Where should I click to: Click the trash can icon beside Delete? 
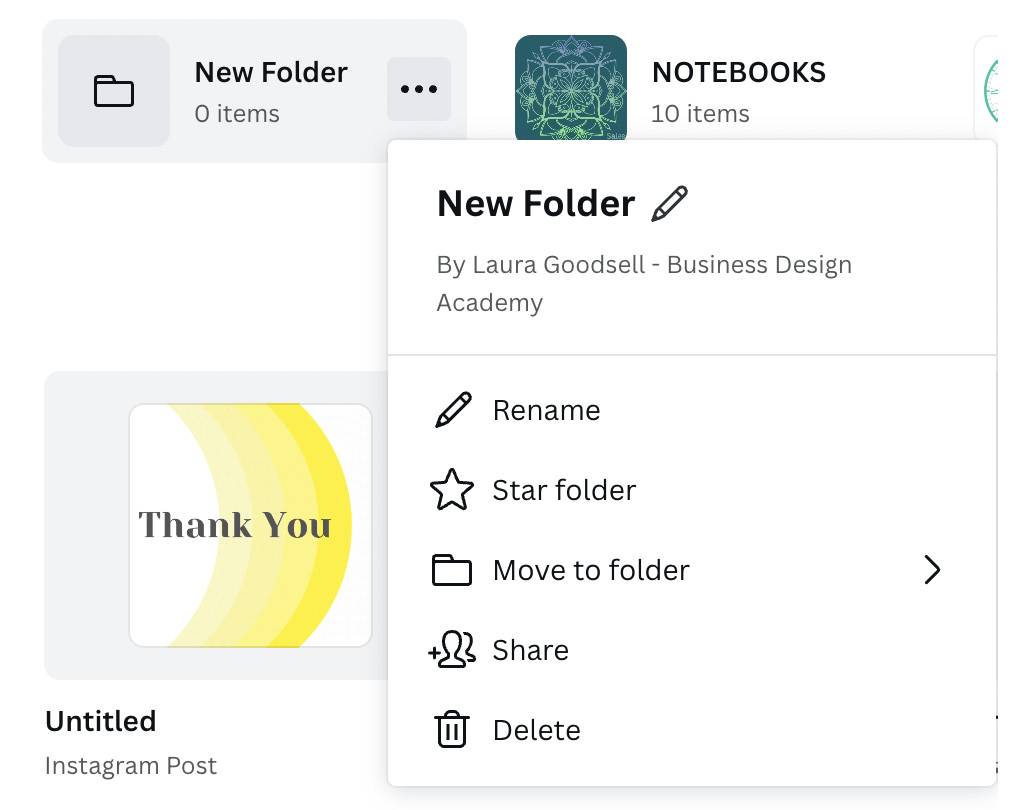pyautogui.click(x=451, y=729)
